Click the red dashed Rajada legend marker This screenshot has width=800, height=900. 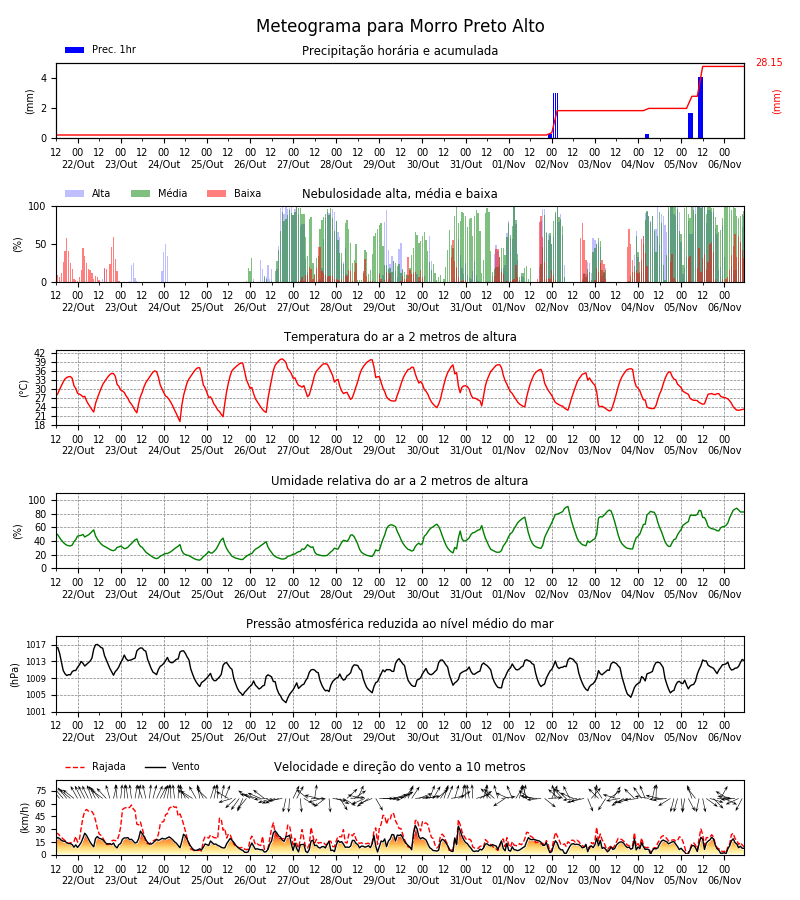pyautogui.click(x=75, y=767)
